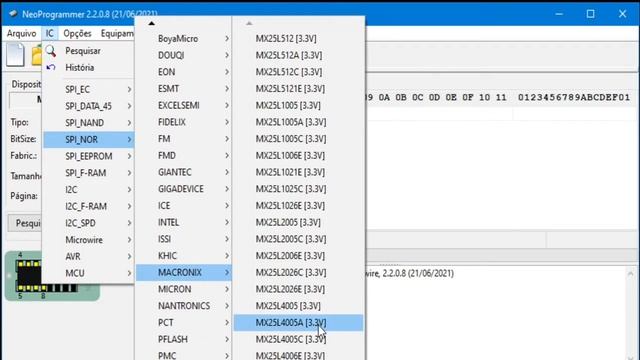Screen dimensions: 640x360
Task: Expand the SPI_EEPROM submenu
Action: [x=89, y=156]
